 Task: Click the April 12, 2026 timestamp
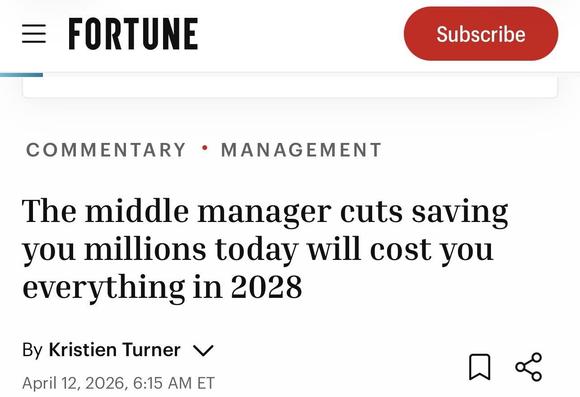click(73, 383)
